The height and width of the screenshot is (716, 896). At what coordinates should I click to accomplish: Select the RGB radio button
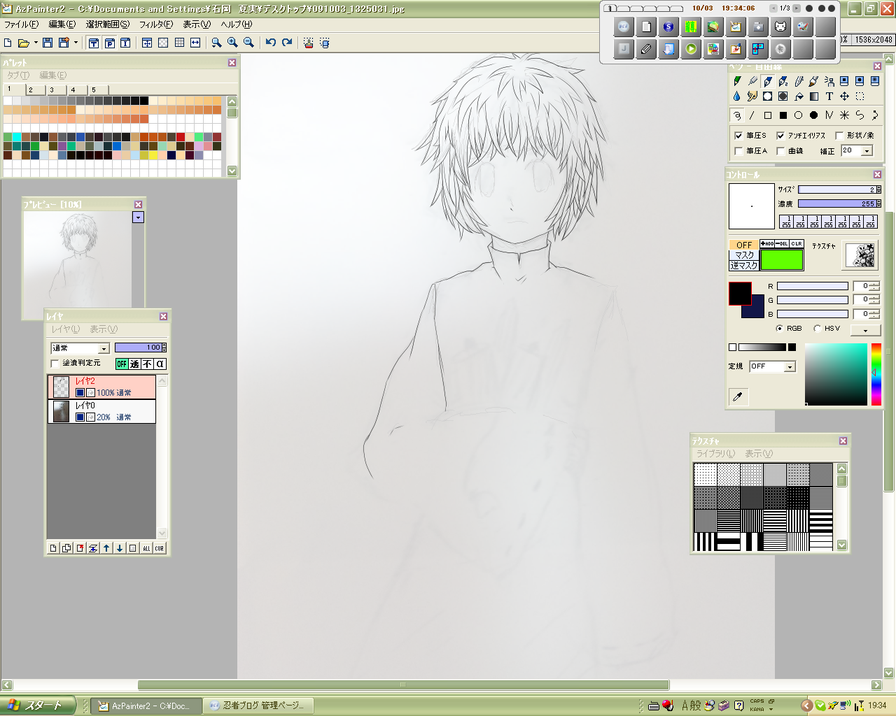click(x=779, y=328)
